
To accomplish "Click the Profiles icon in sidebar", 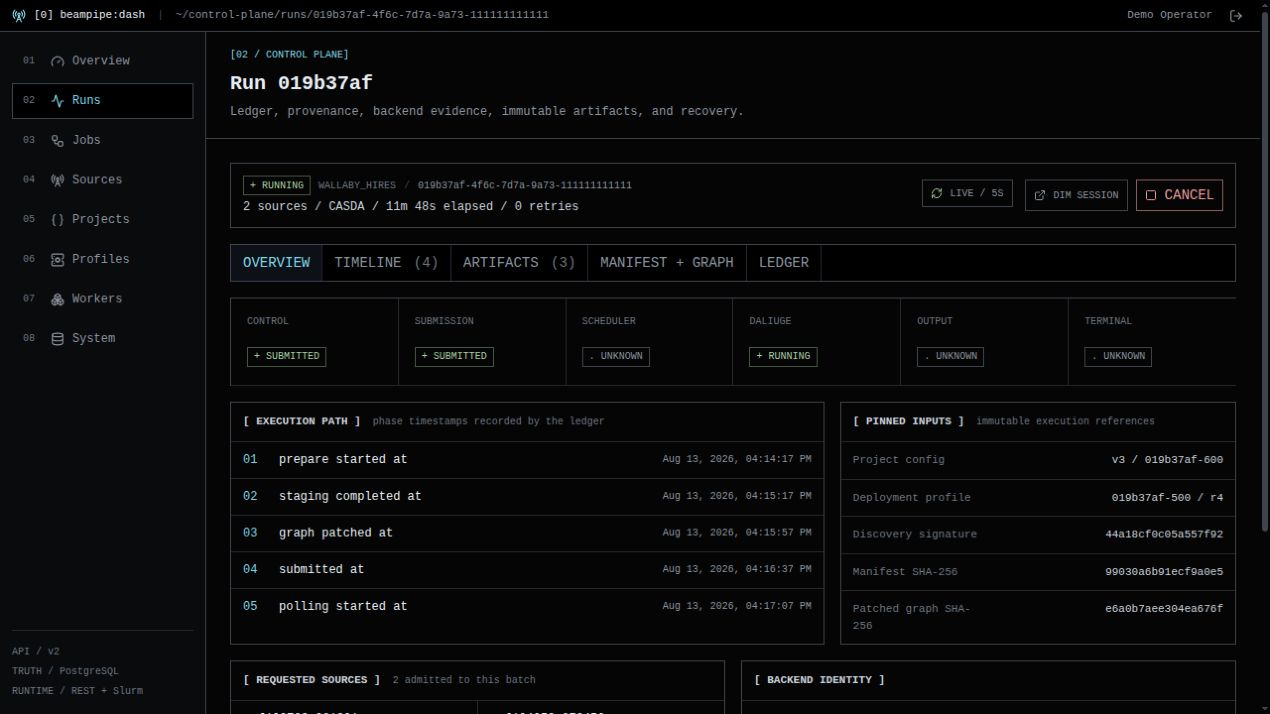I will point(57,260).
